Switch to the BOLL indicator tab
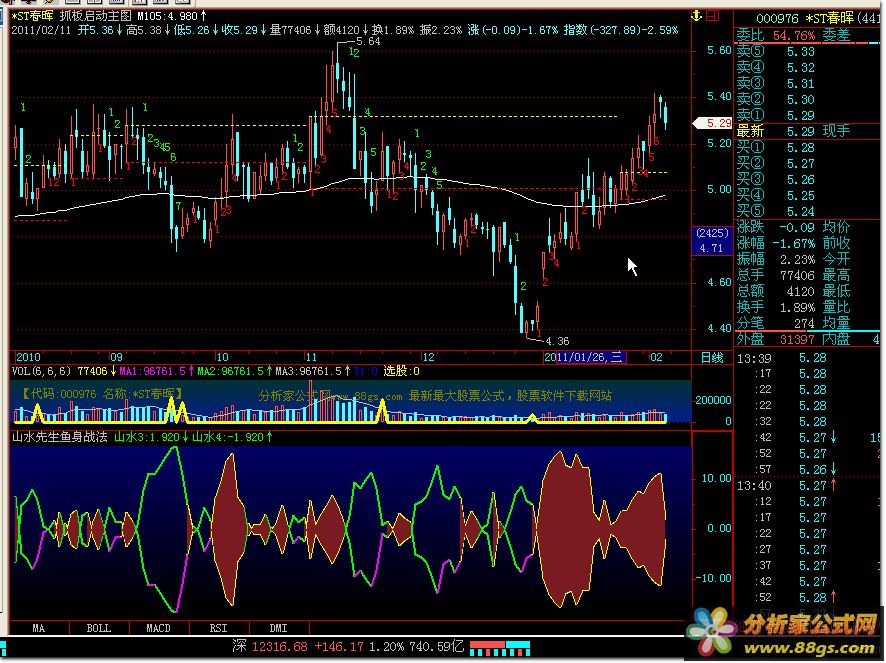886x663 pixels. 99,629
